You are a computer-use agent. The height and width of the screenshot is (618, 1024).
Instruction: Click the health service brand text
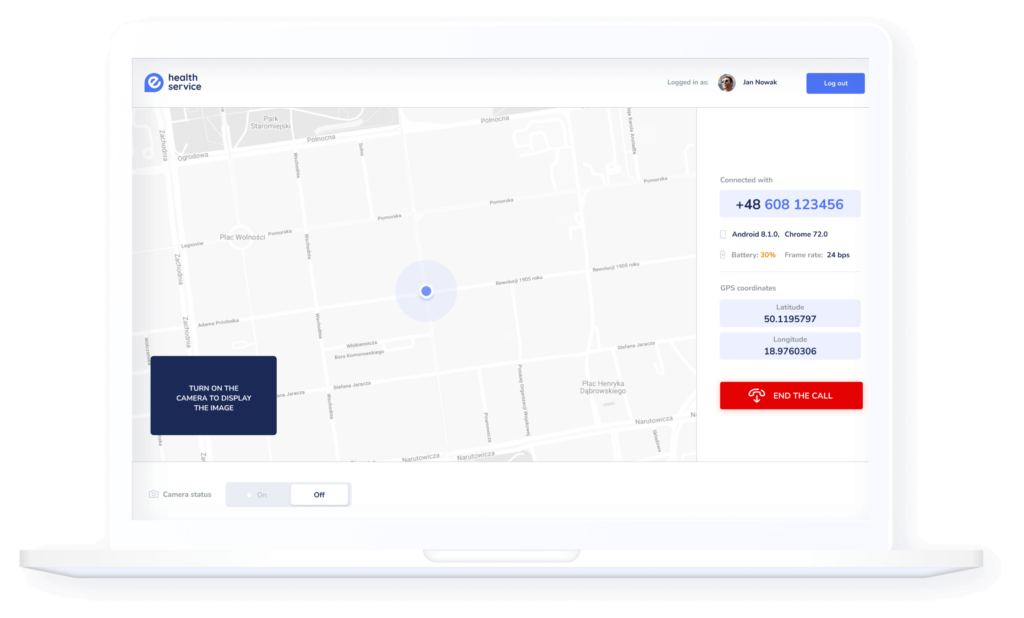185,82
